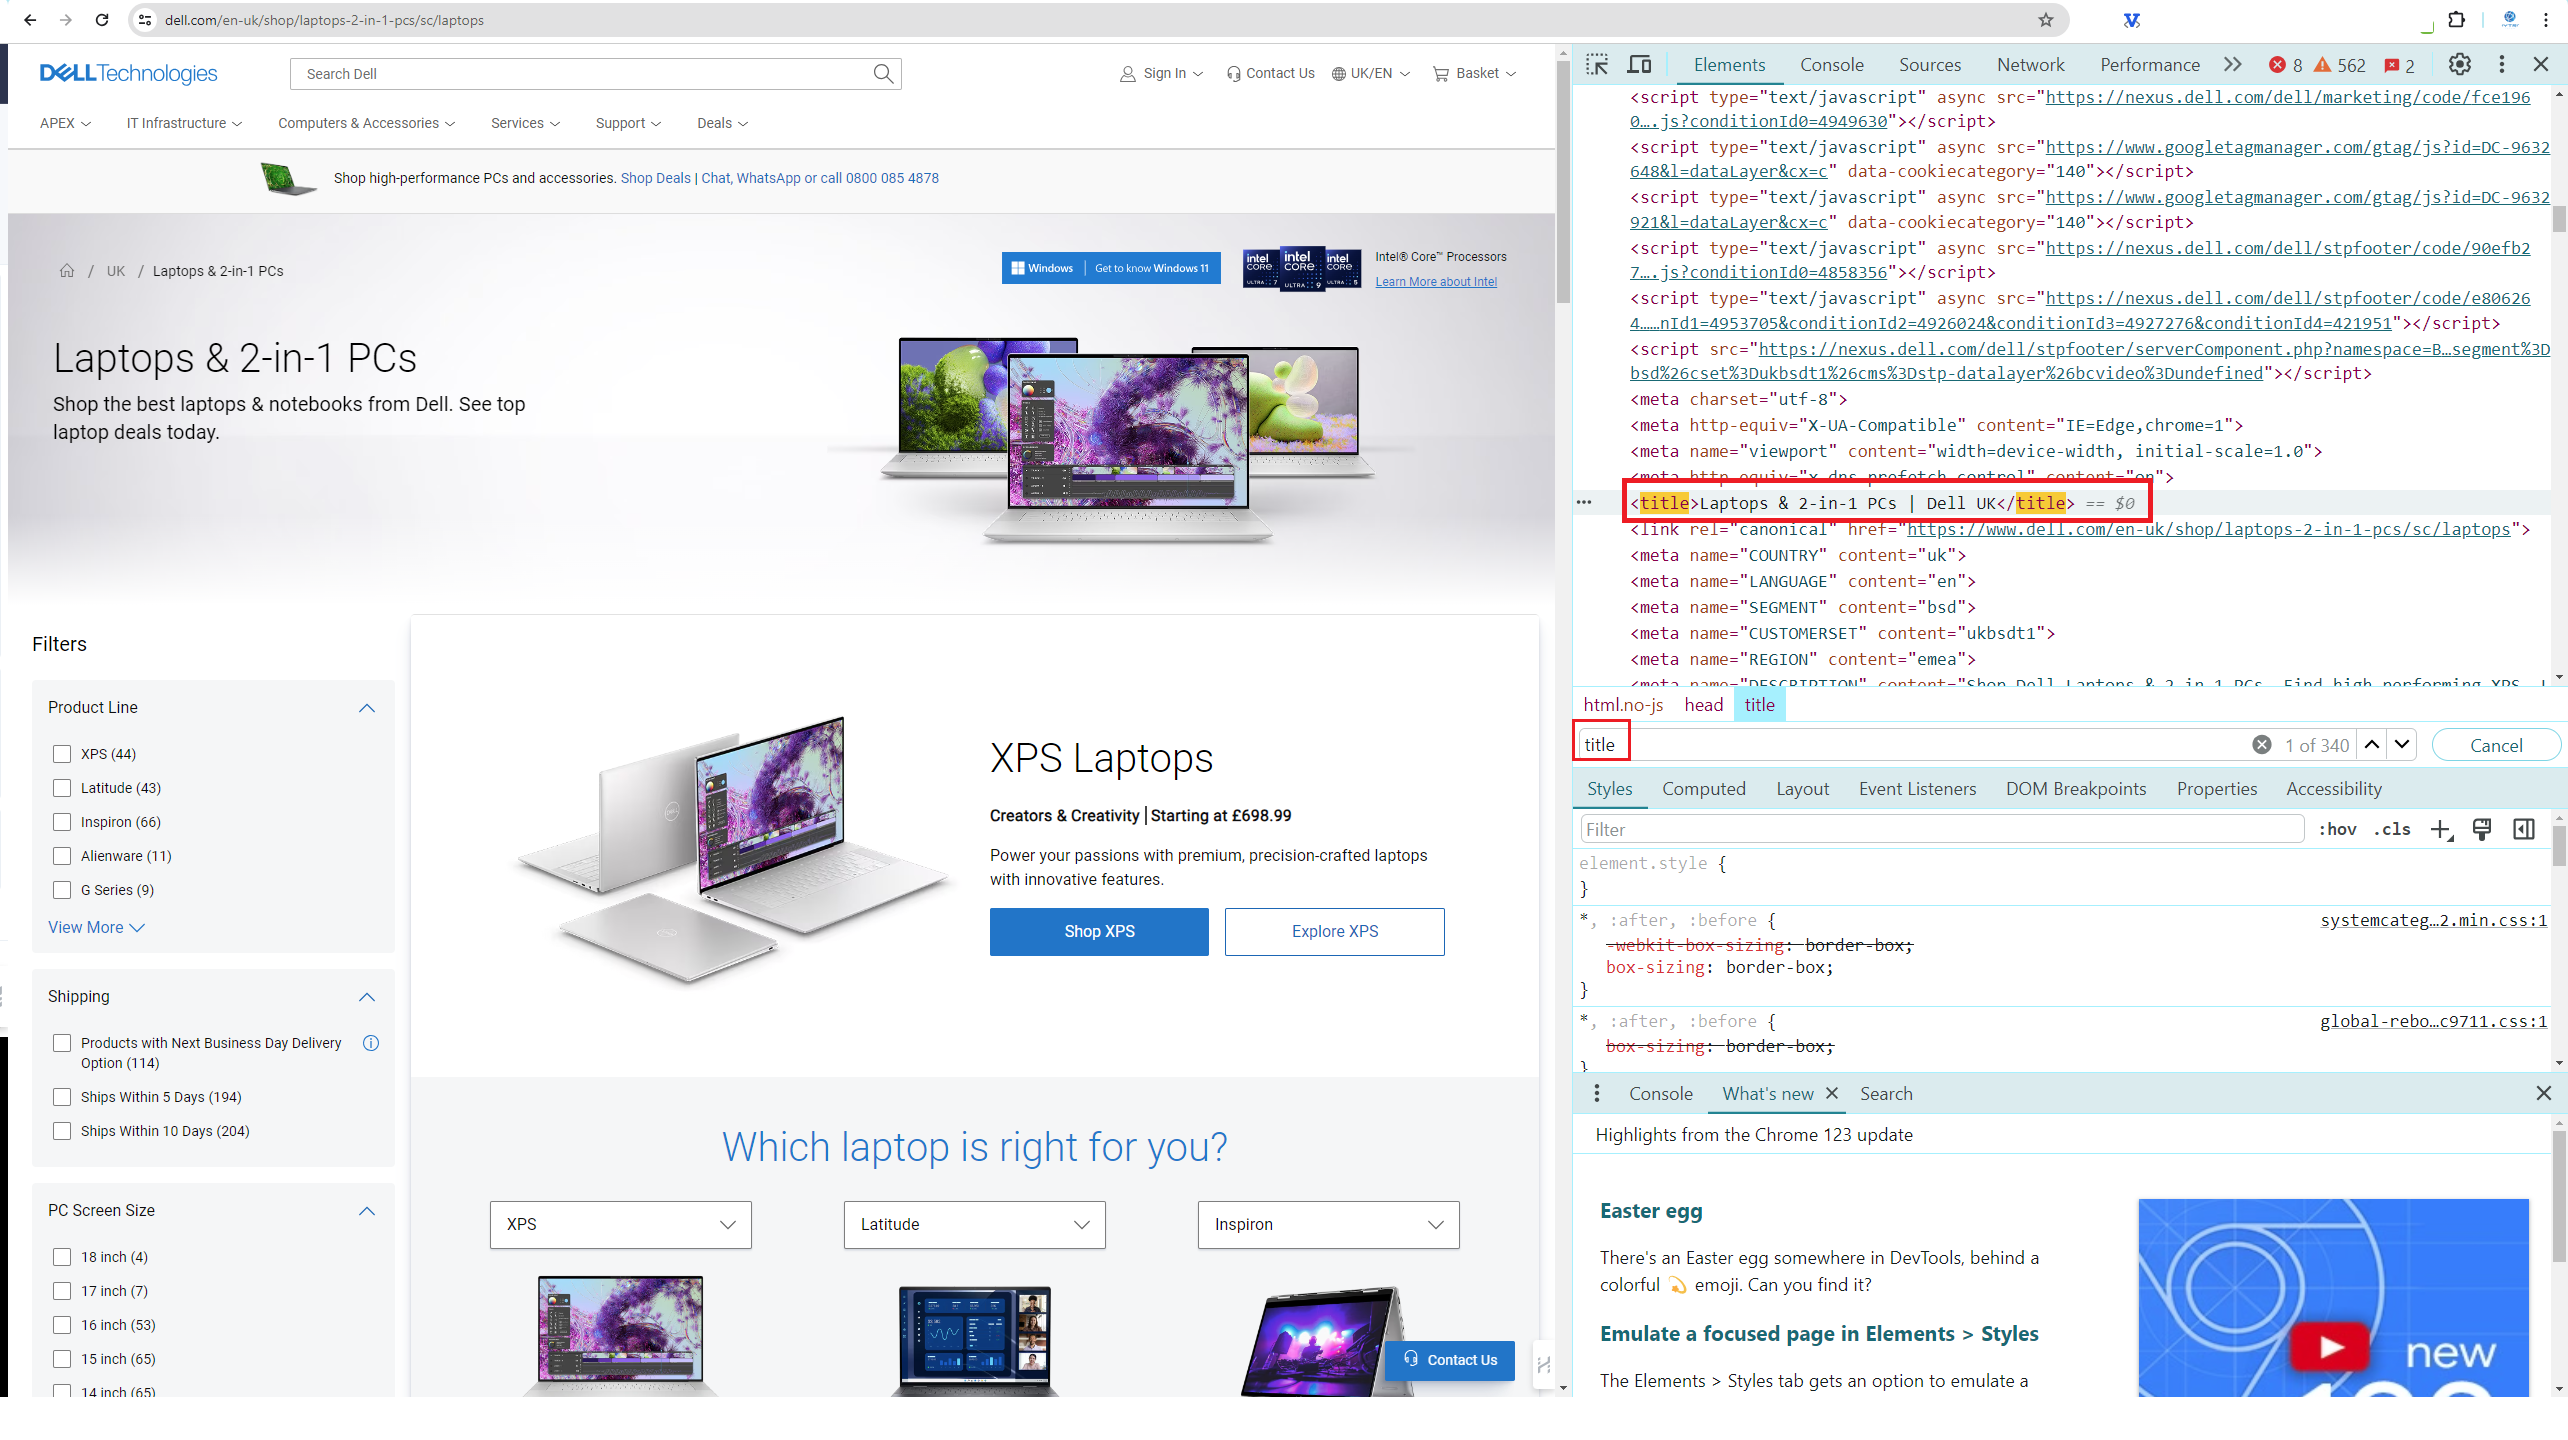Toggle the device toolbar icon in DevTools
This screenshot has height=1440, width=2568.
tap(1640, 65)
